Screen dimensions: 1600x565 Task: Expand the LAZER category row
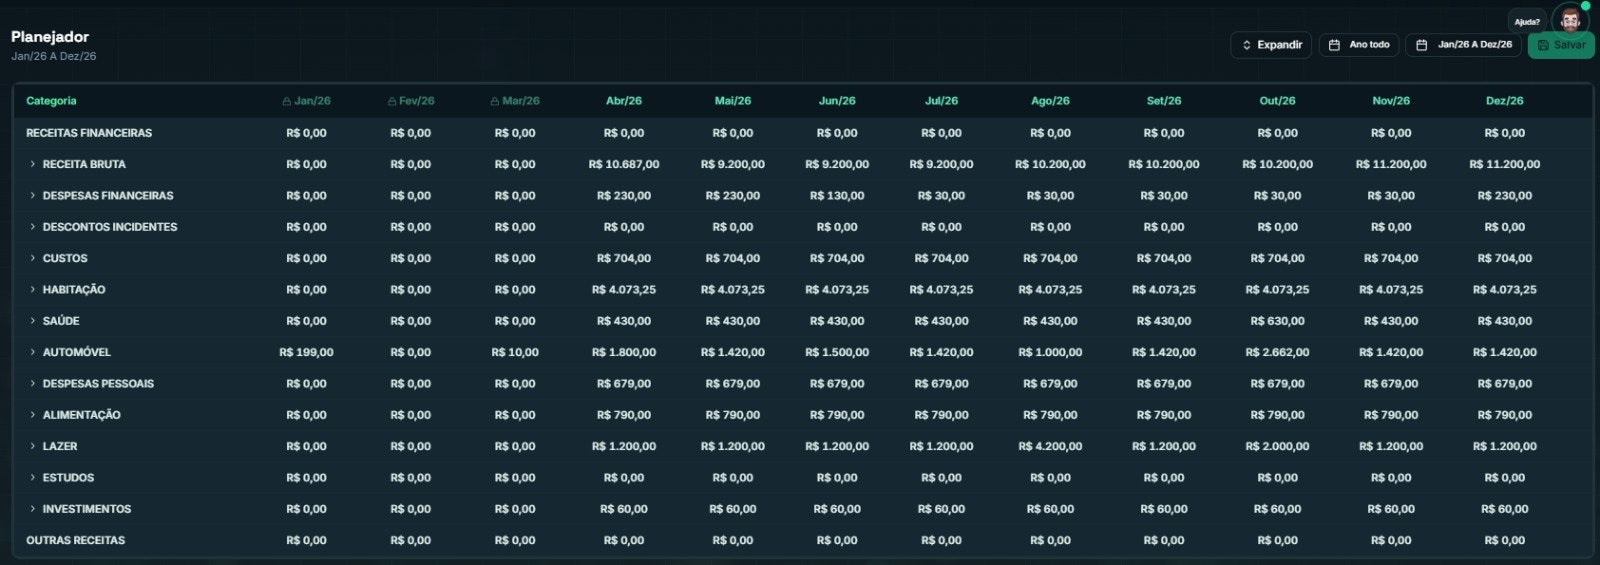tap(32, 446)
